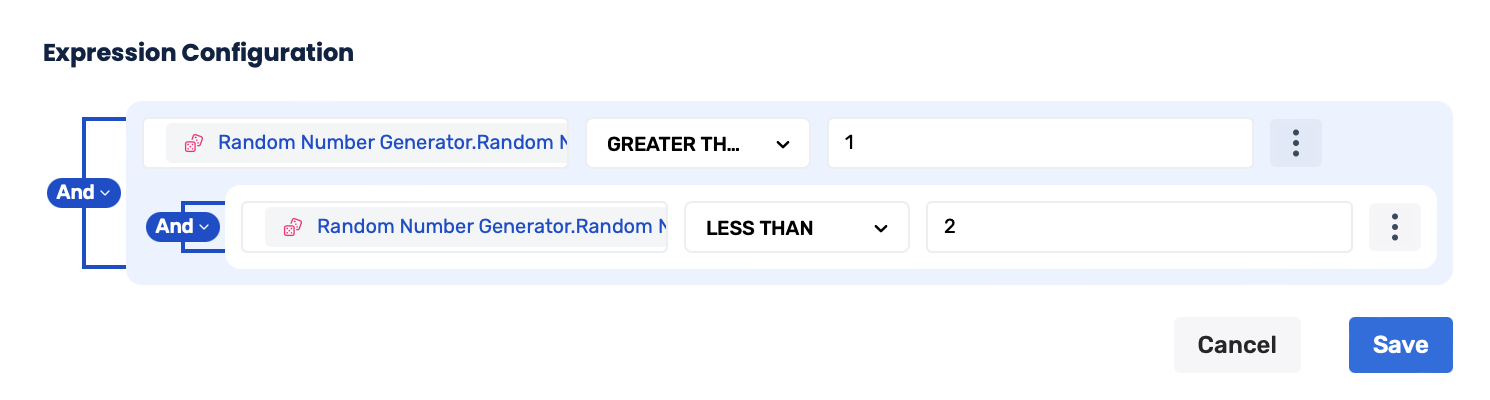Click the chevron on the inner And pill
The image size is (1490, 400).
[x=204, y=227]
